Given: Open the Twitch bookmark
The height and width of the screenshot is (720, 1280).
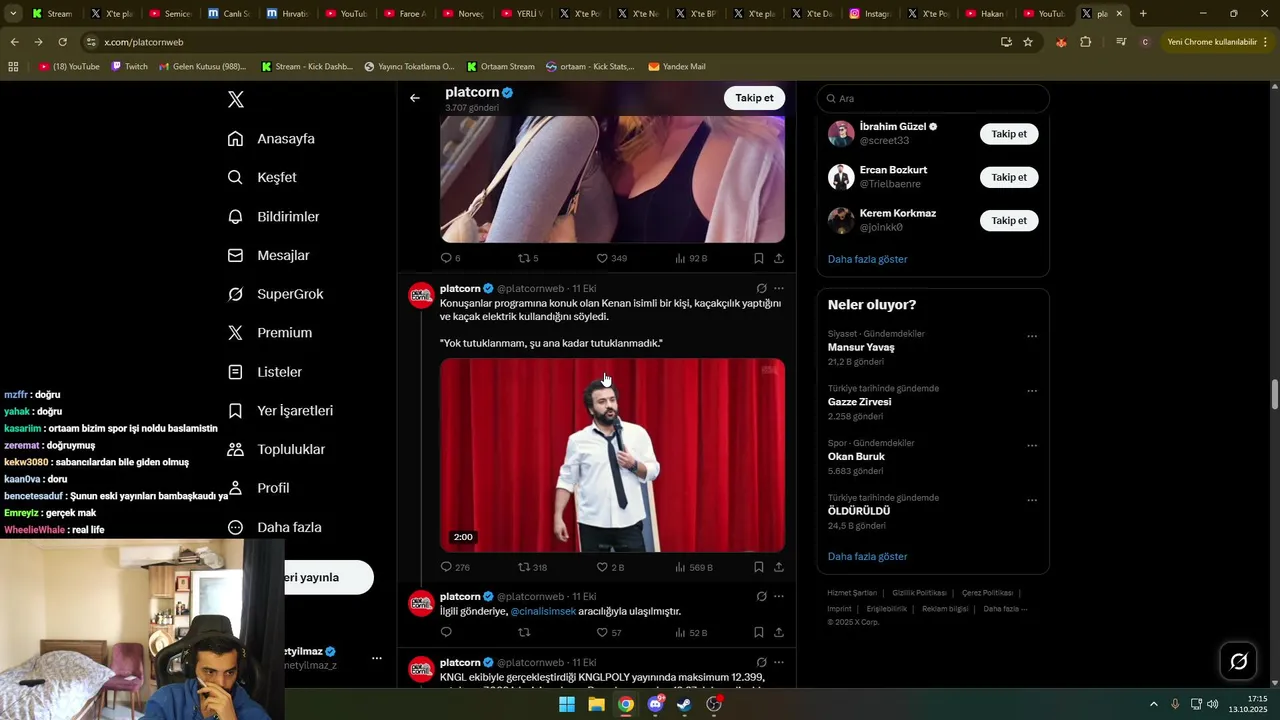Looking at the screenshot, I should click(129, 66).
